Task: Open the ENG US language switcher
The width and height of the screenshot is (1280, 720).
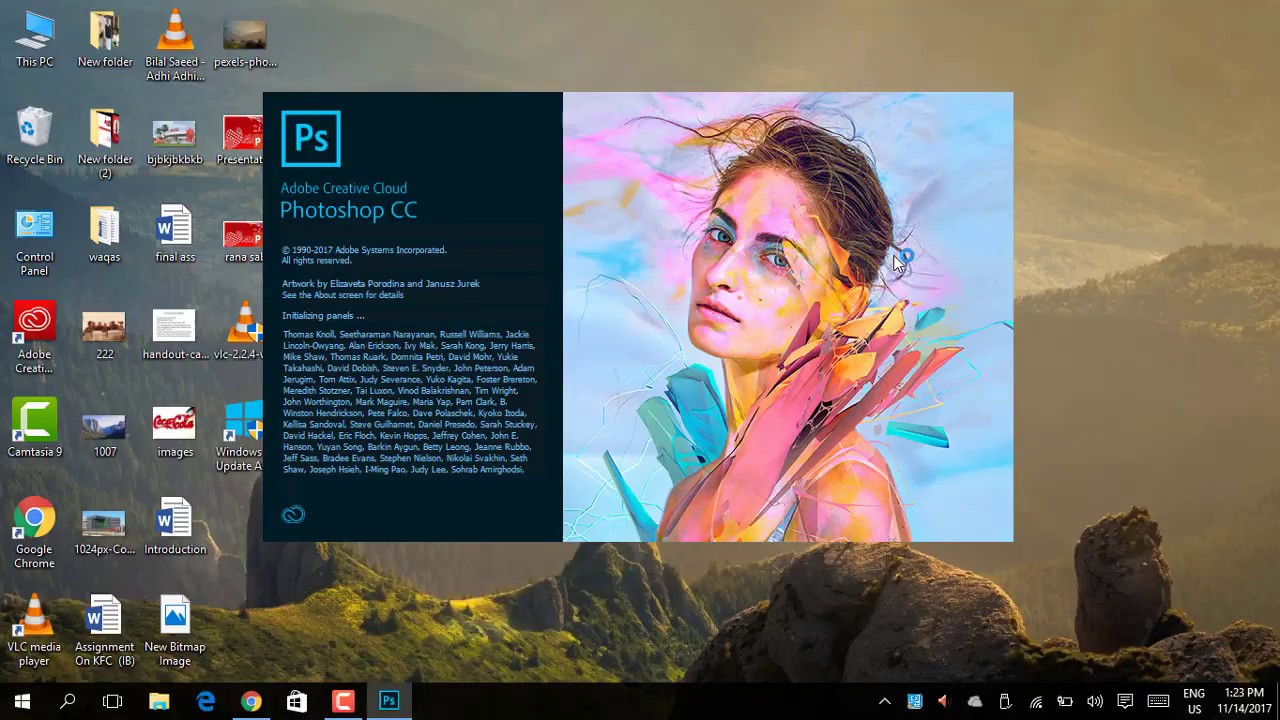Action: pos(1194,701)
